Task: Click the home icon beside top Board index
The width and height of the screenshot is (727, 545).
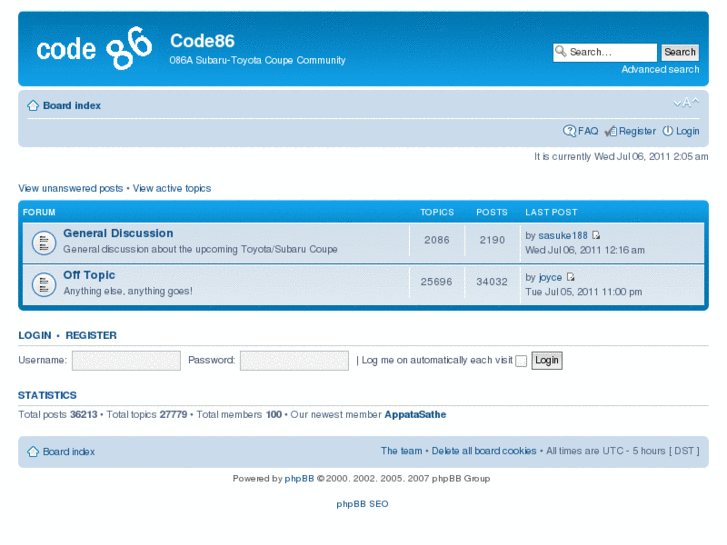Action: (33, 106)
